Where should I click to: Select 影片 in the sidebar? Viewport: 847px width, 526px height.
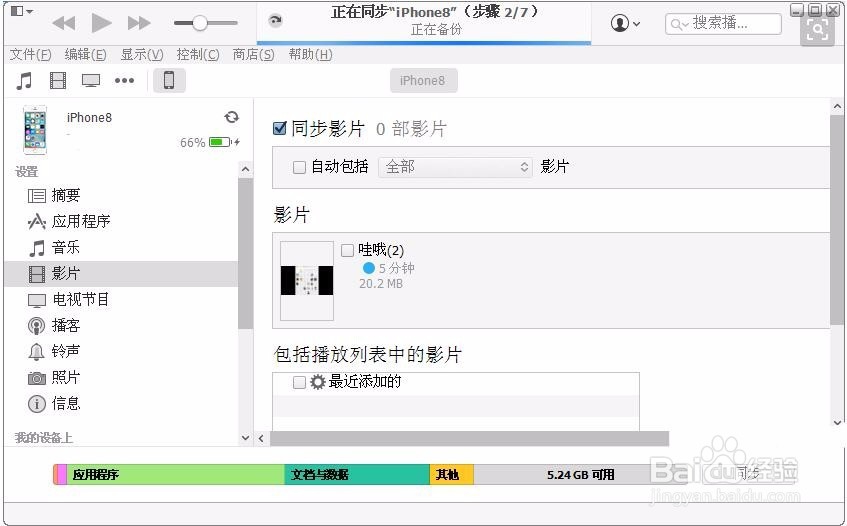pos(121,274)
